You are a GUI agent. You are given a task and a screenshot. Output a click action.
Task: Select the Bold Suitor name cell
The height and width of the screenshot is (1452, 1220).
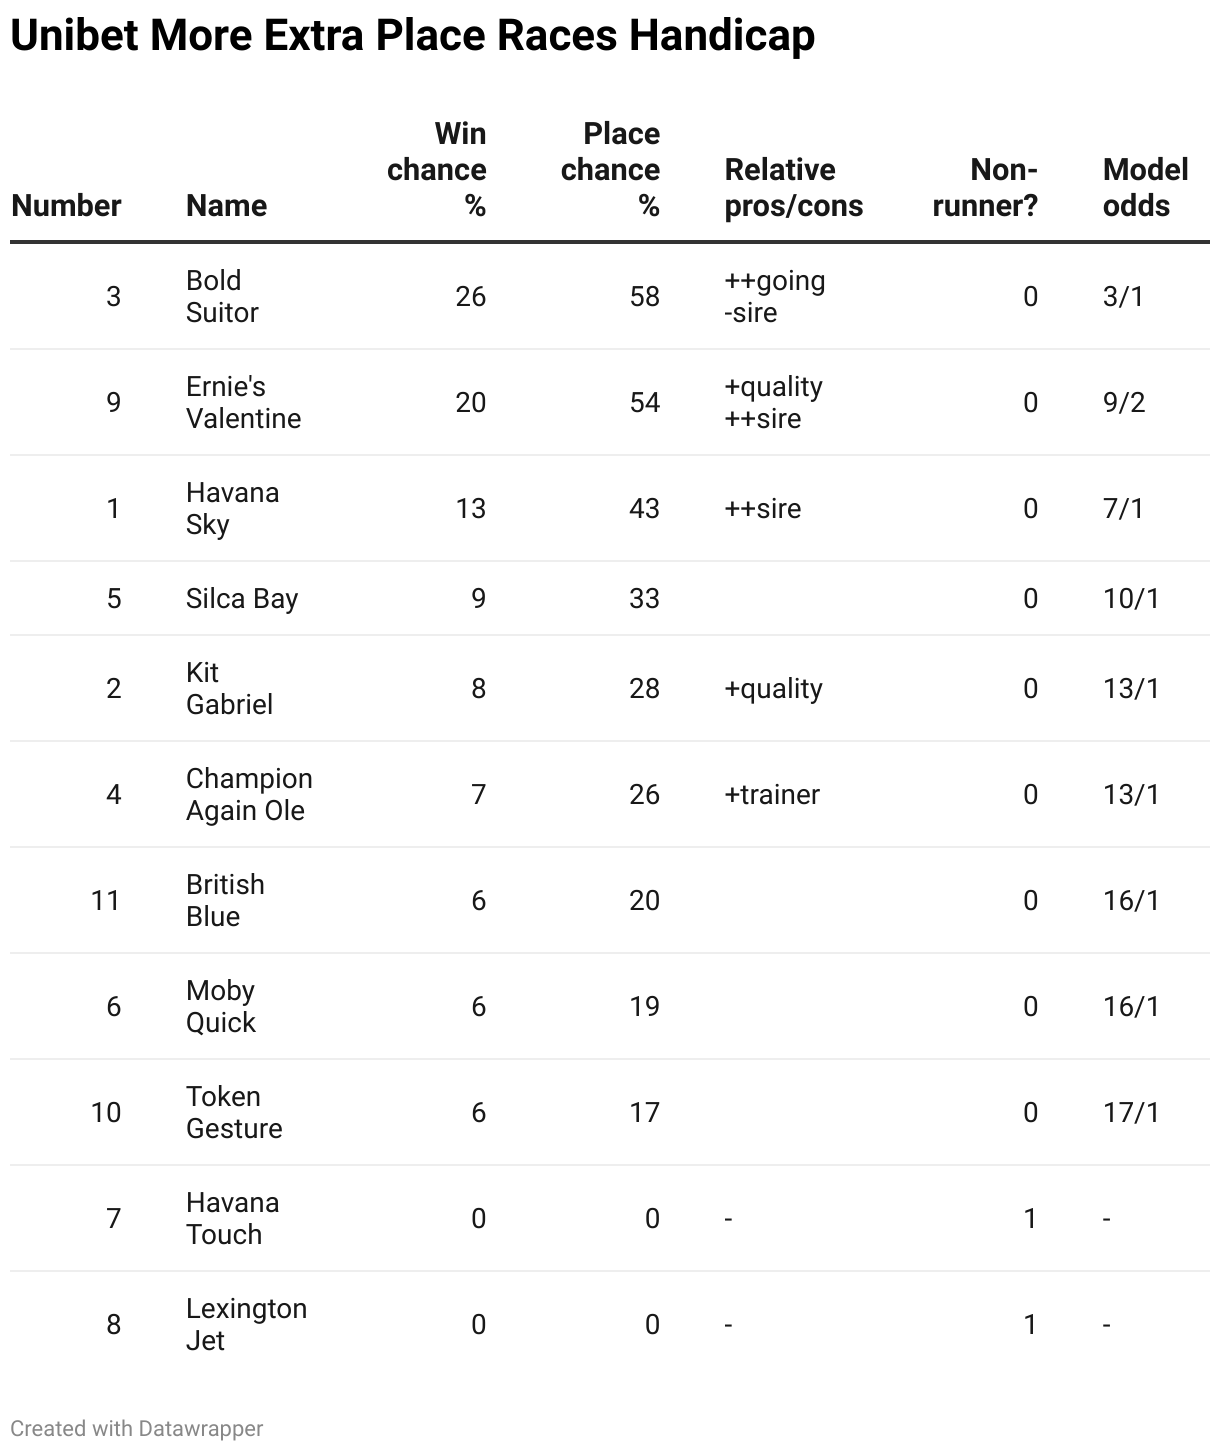222,296
